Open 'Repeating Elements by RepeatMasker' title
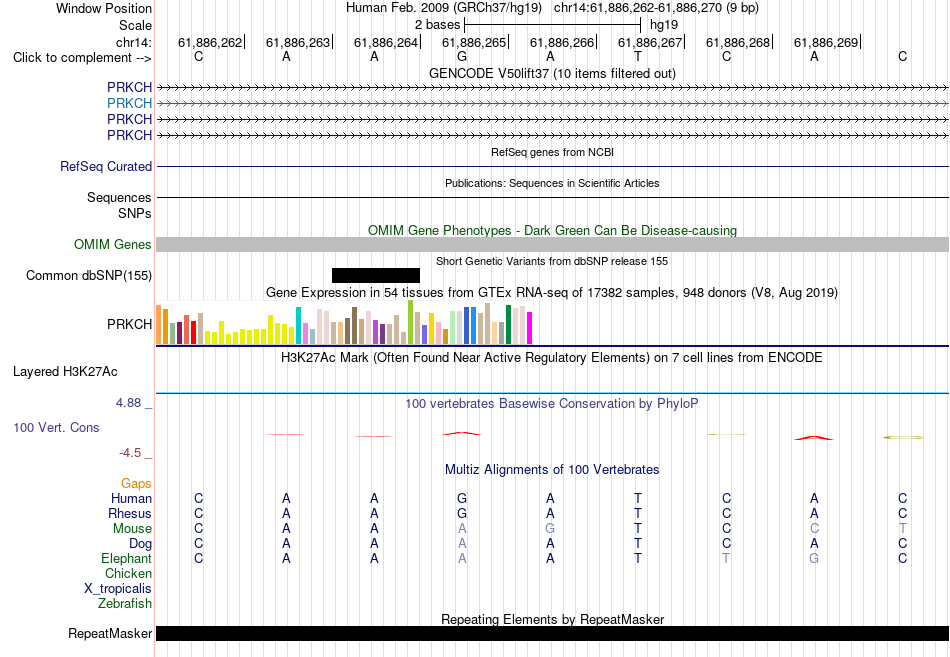Screen dimensions: 950x657 pyautogui.click(x=552, y=619)
